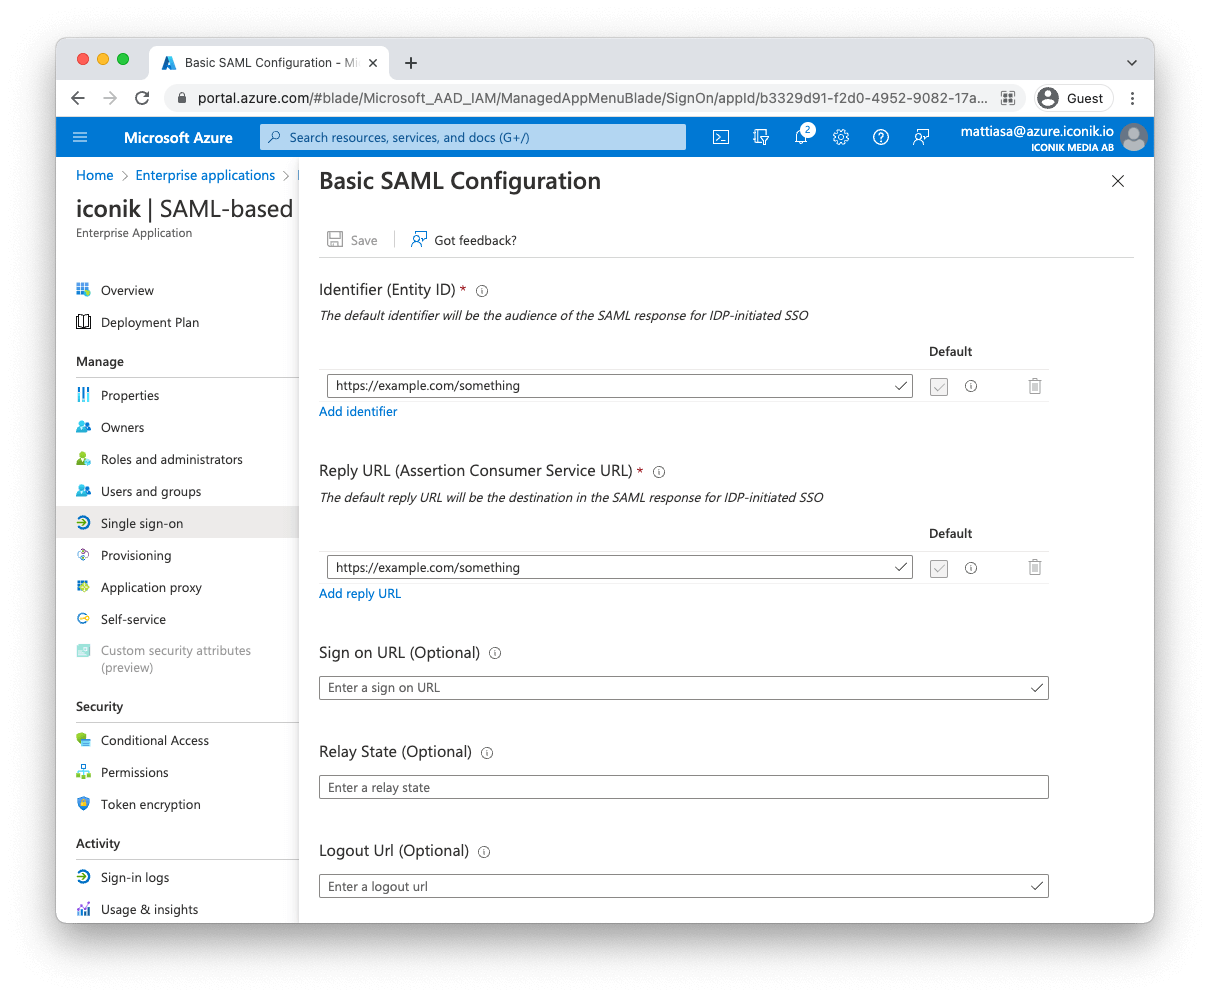Expand the chevron in the Logout Url field
This screenshot has height=997, width=1210.
click(x=1035, y=886)
